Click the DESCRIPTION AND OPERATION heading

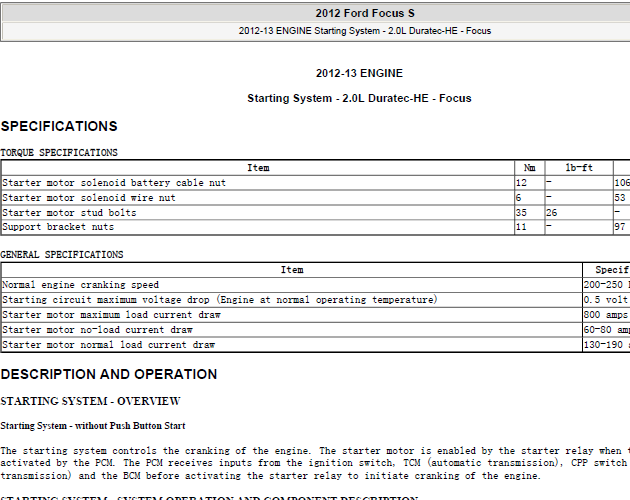(109, 375)
